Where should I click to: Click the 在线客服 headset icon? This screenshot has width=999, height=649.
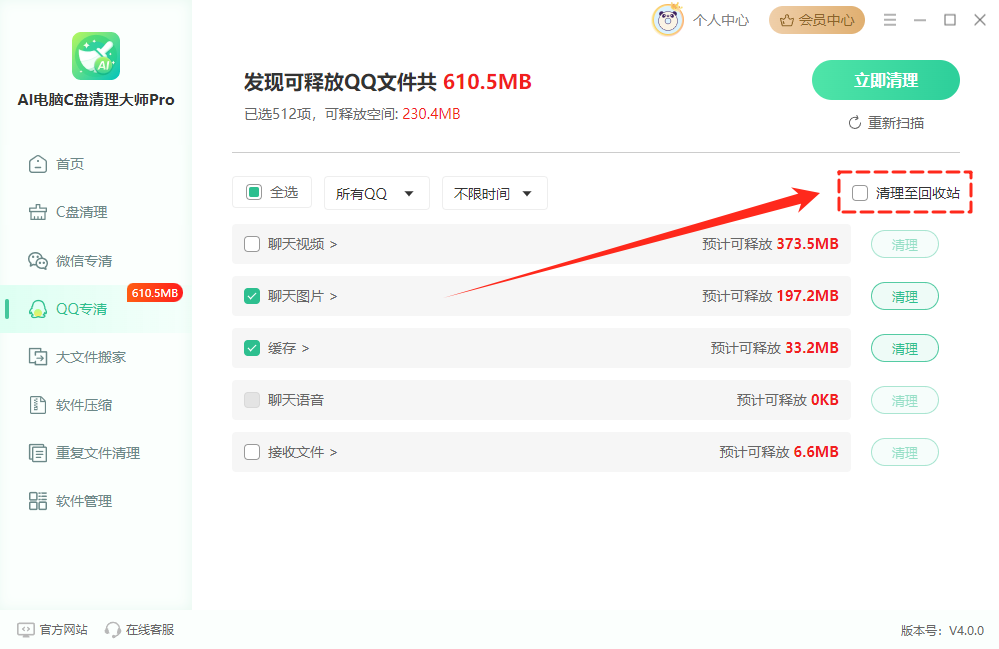[x=112, y=630]
